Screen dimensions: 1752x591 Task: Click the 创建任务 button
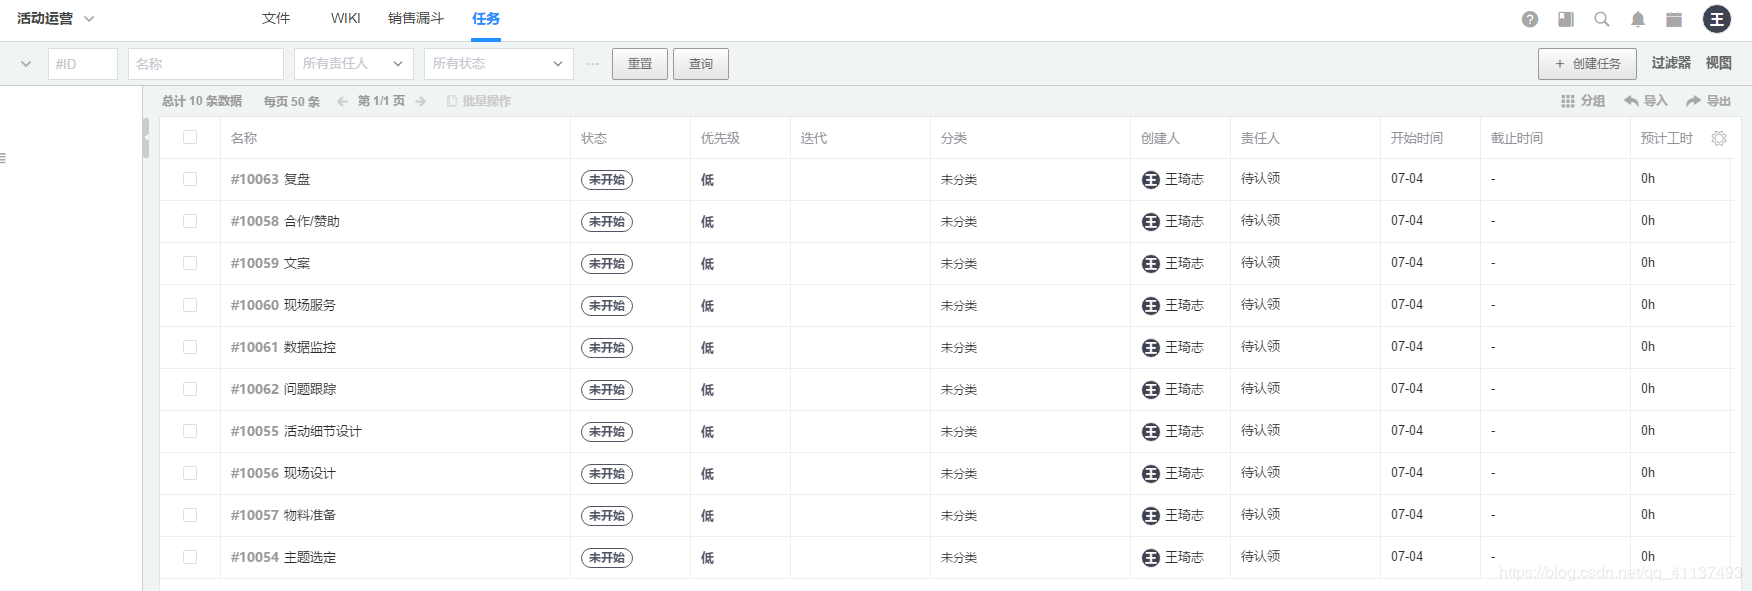tap(1587, 64)
